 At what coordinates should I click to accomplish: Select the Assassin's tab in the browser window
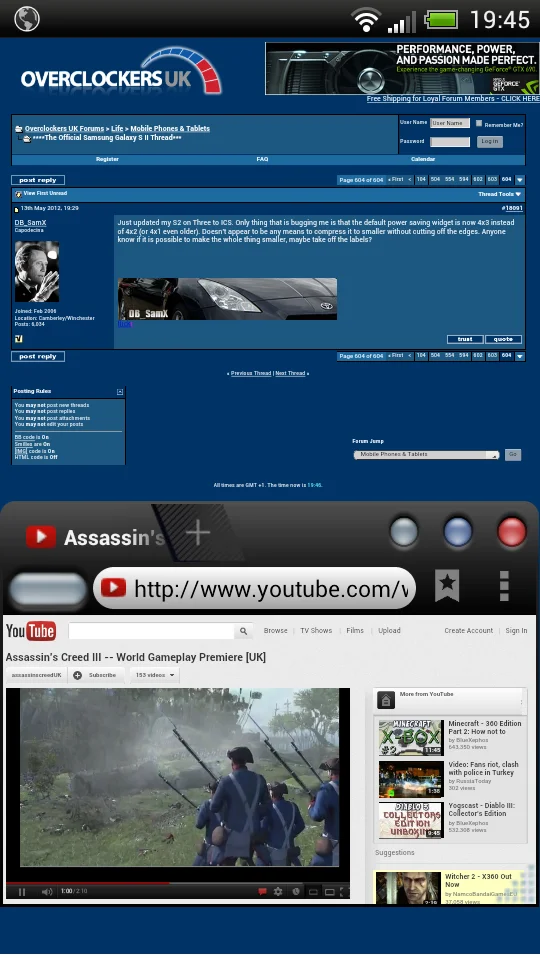pos(96,538)
